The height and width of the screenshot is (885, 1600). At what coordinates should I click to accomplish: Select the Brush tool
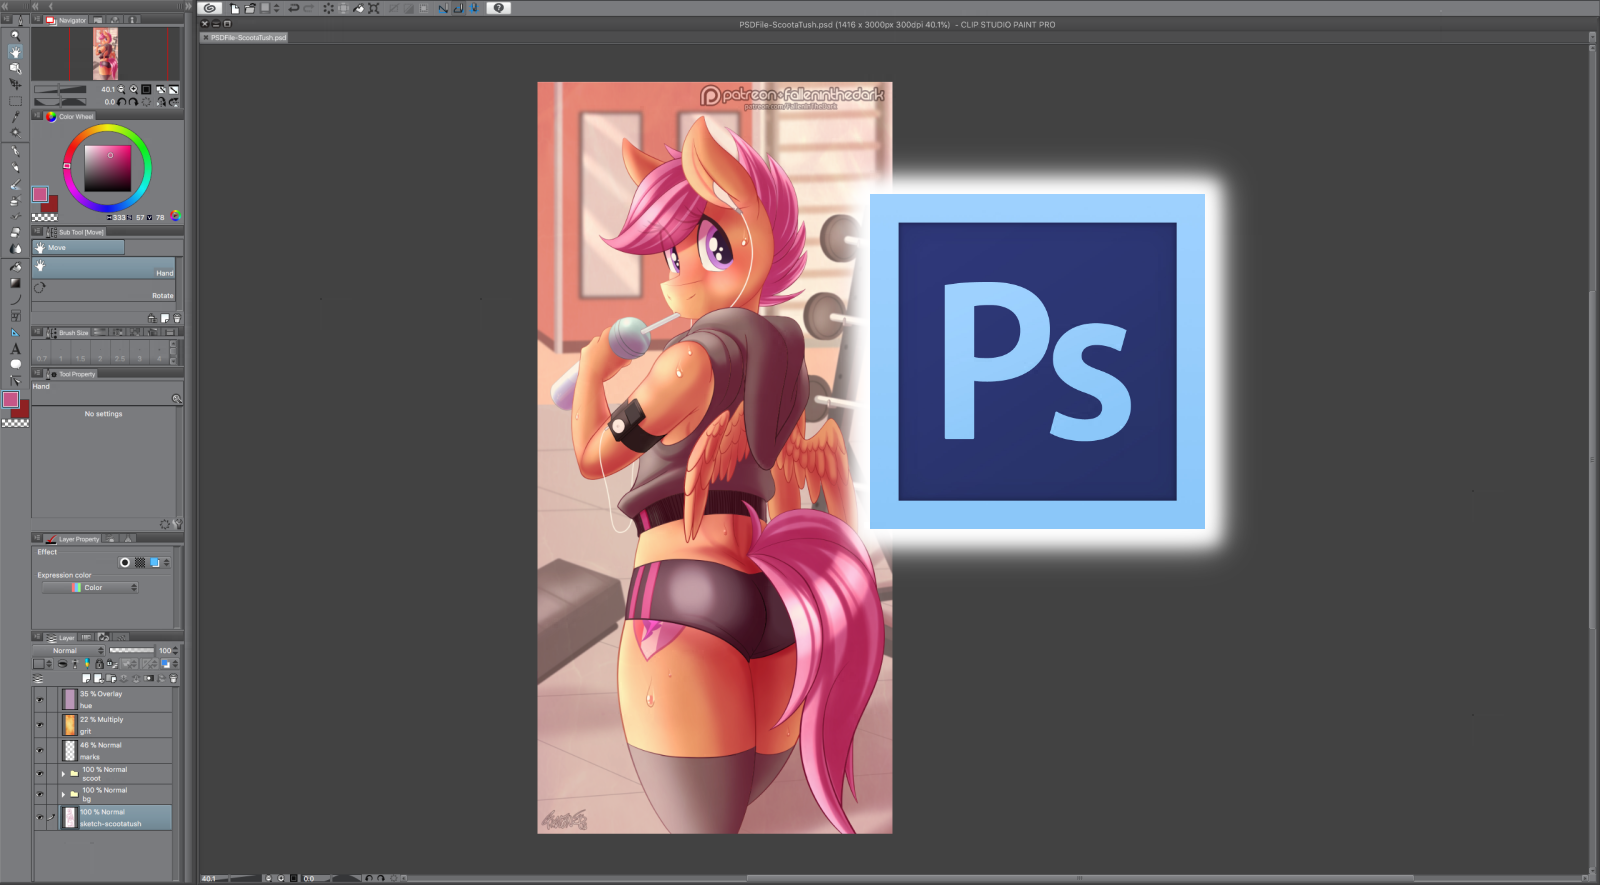pyautogui.click(x=15, y=185)
